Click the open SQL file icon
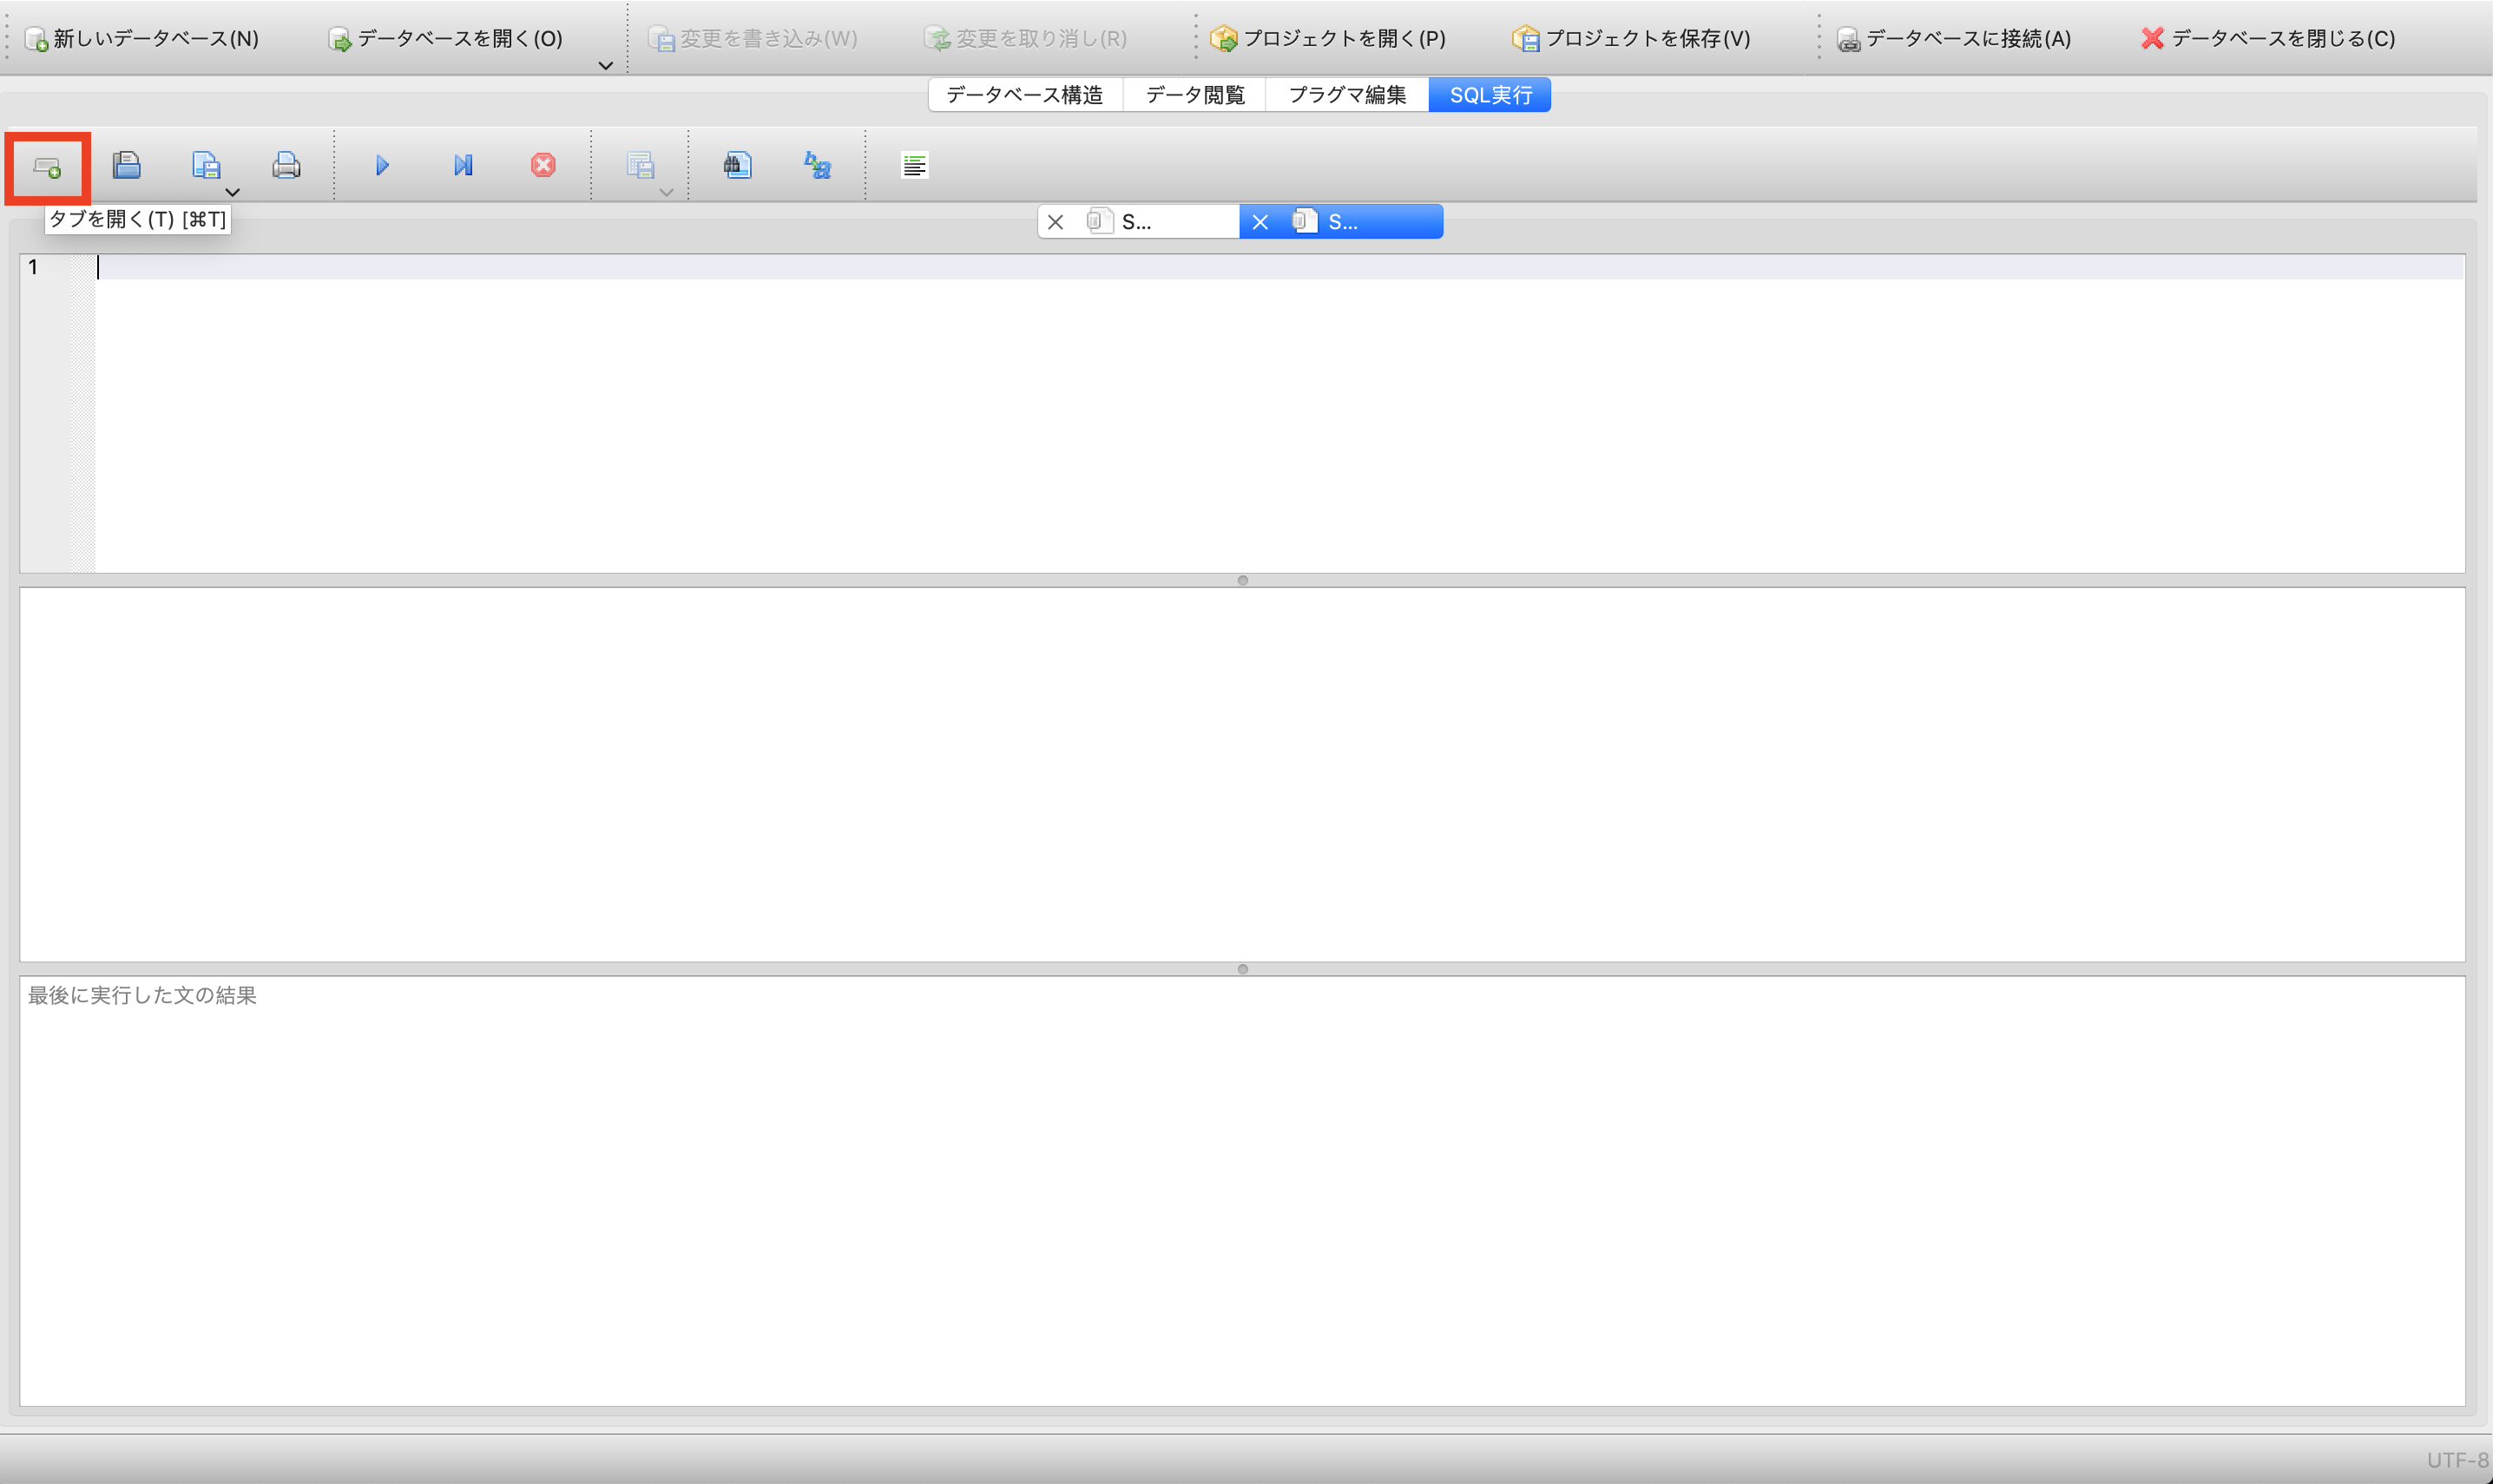The height and width of the screenshot is (1484, 2493). (126, 165)
